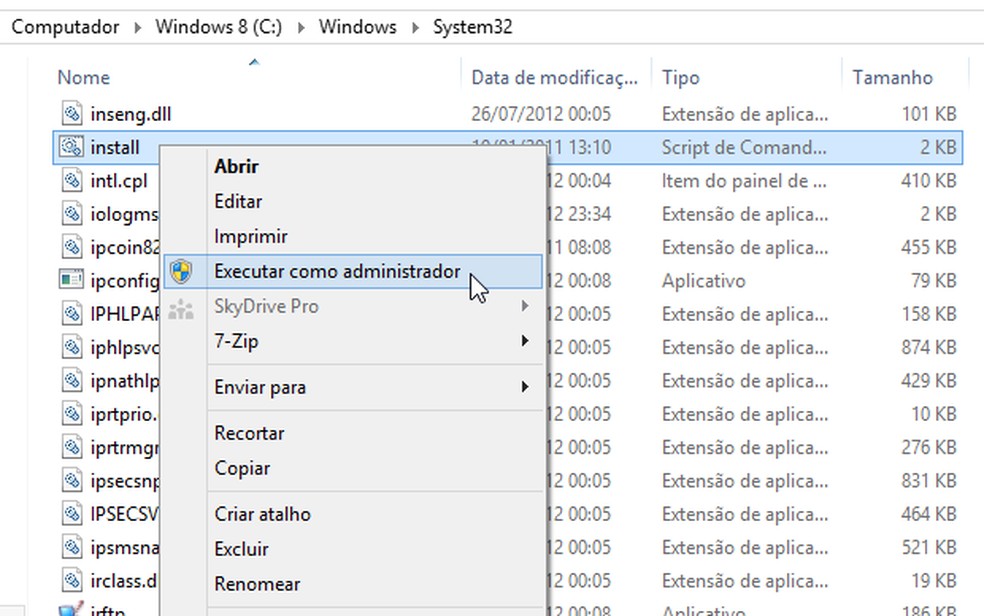Click the 831 KB size cell
This screenshot has height=616, width=984.
pyautogui.click(x=929, y=481)
